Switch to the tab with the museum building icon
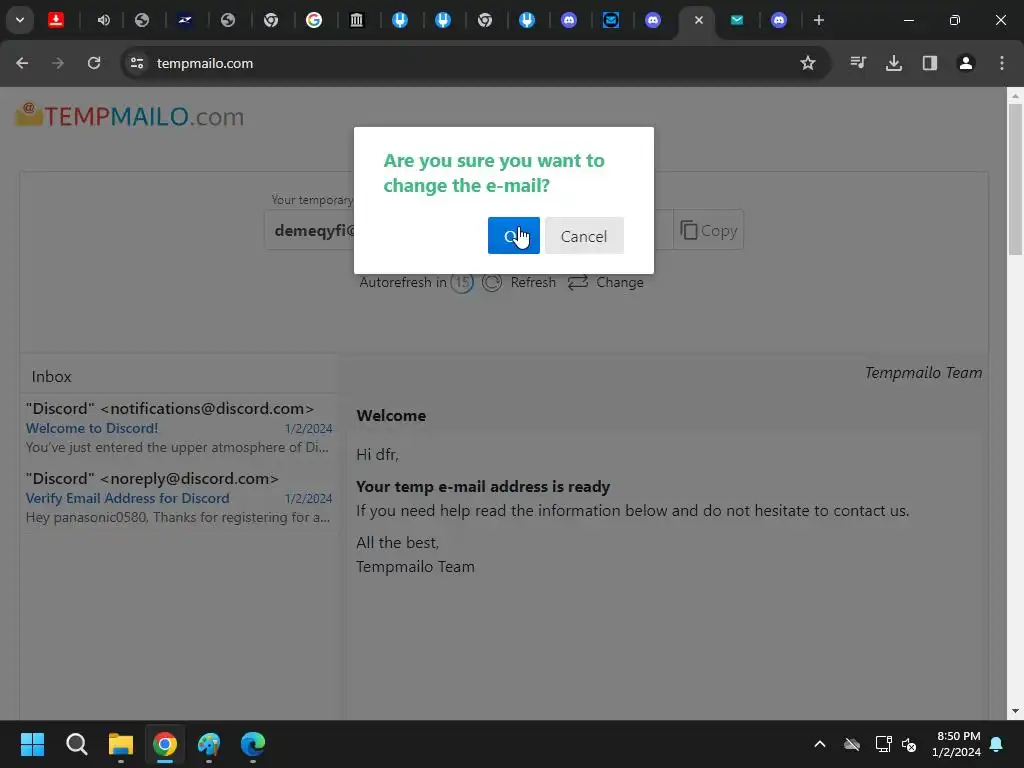Screen dimensions: 1024x768 tap(357, 20)
